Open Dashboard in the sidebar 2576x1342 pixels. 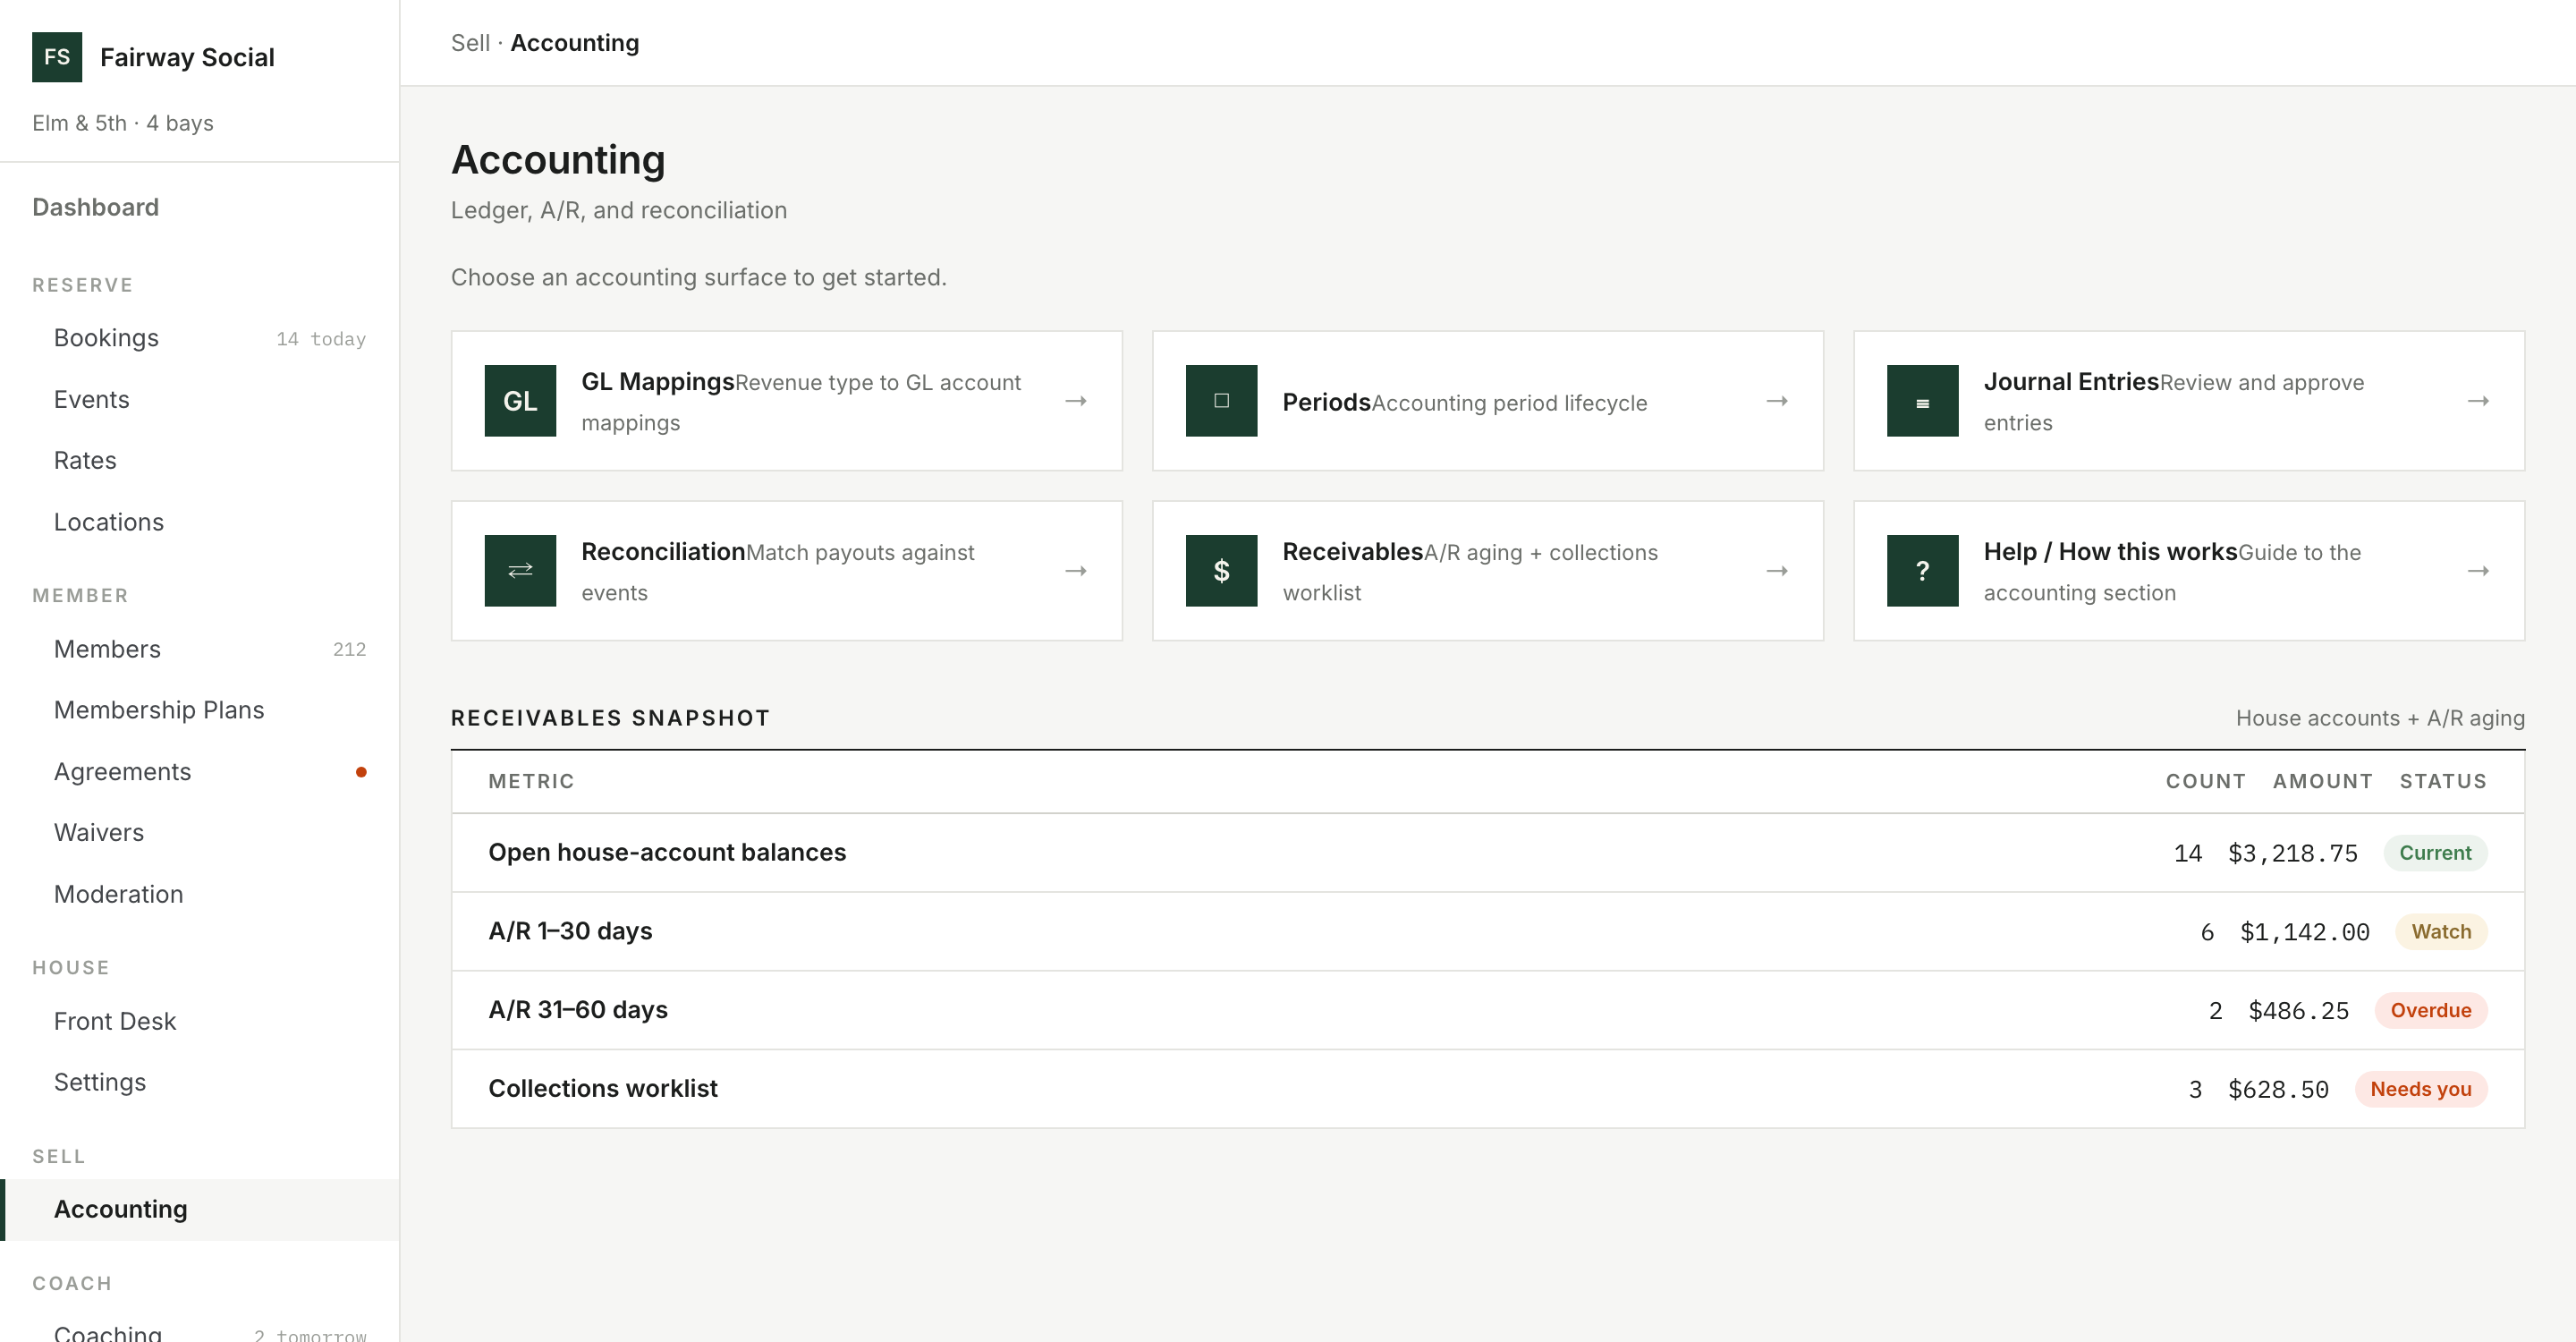(95, 207)
